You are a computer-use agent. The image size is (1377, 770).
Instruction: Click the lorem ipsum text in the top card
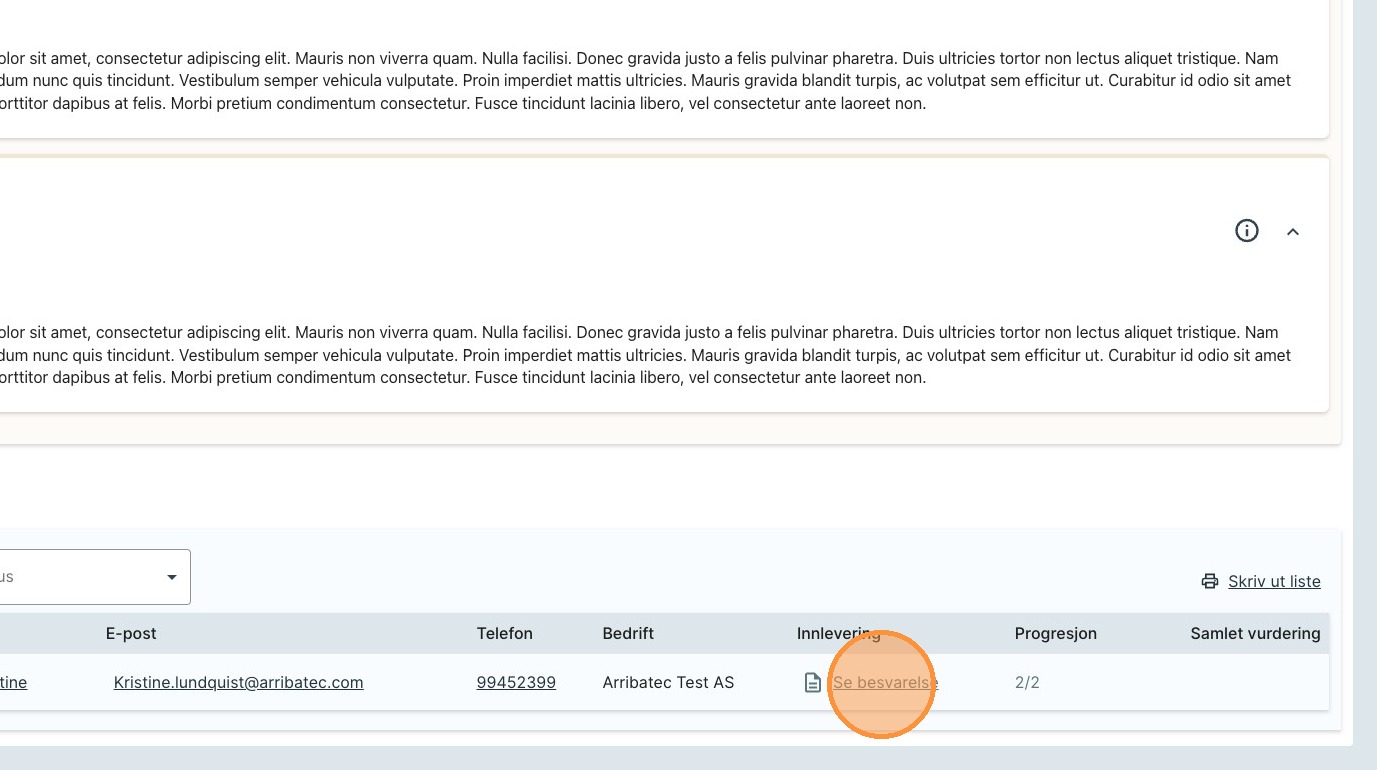pos(640,81)
